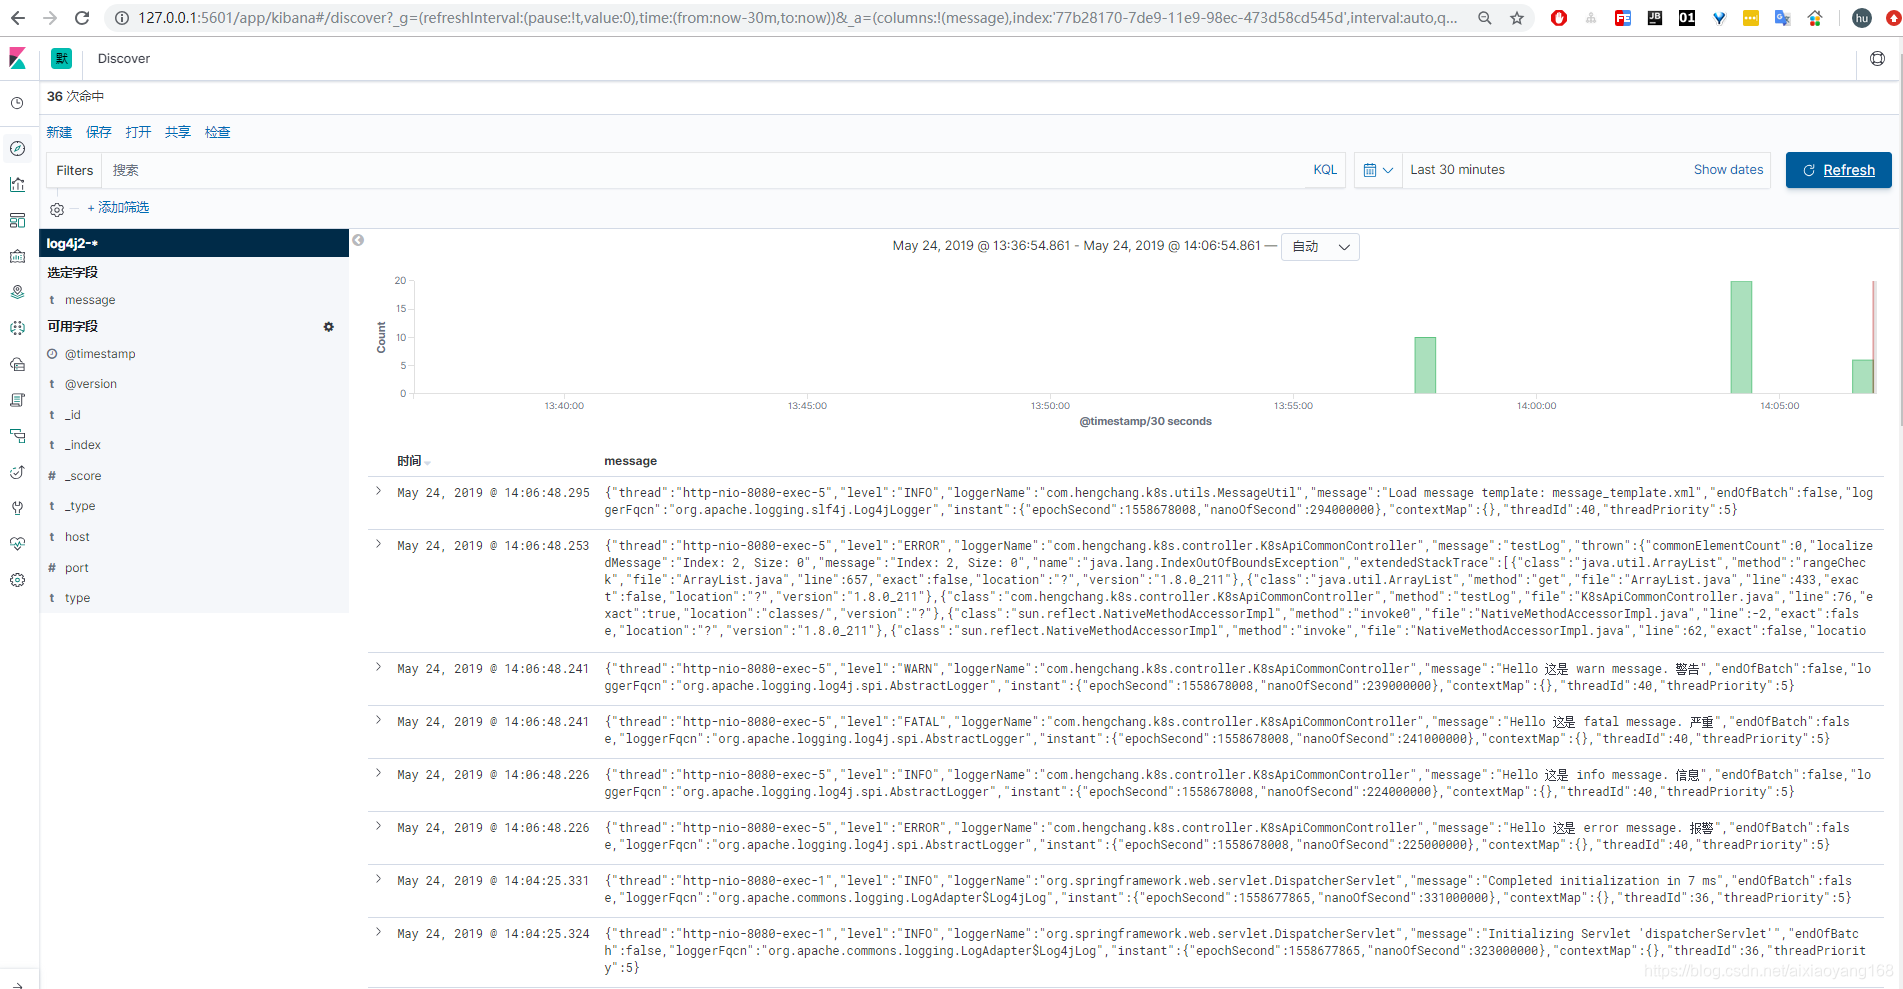
Task: Click the 保存 menu item
Action: (99, 132)
